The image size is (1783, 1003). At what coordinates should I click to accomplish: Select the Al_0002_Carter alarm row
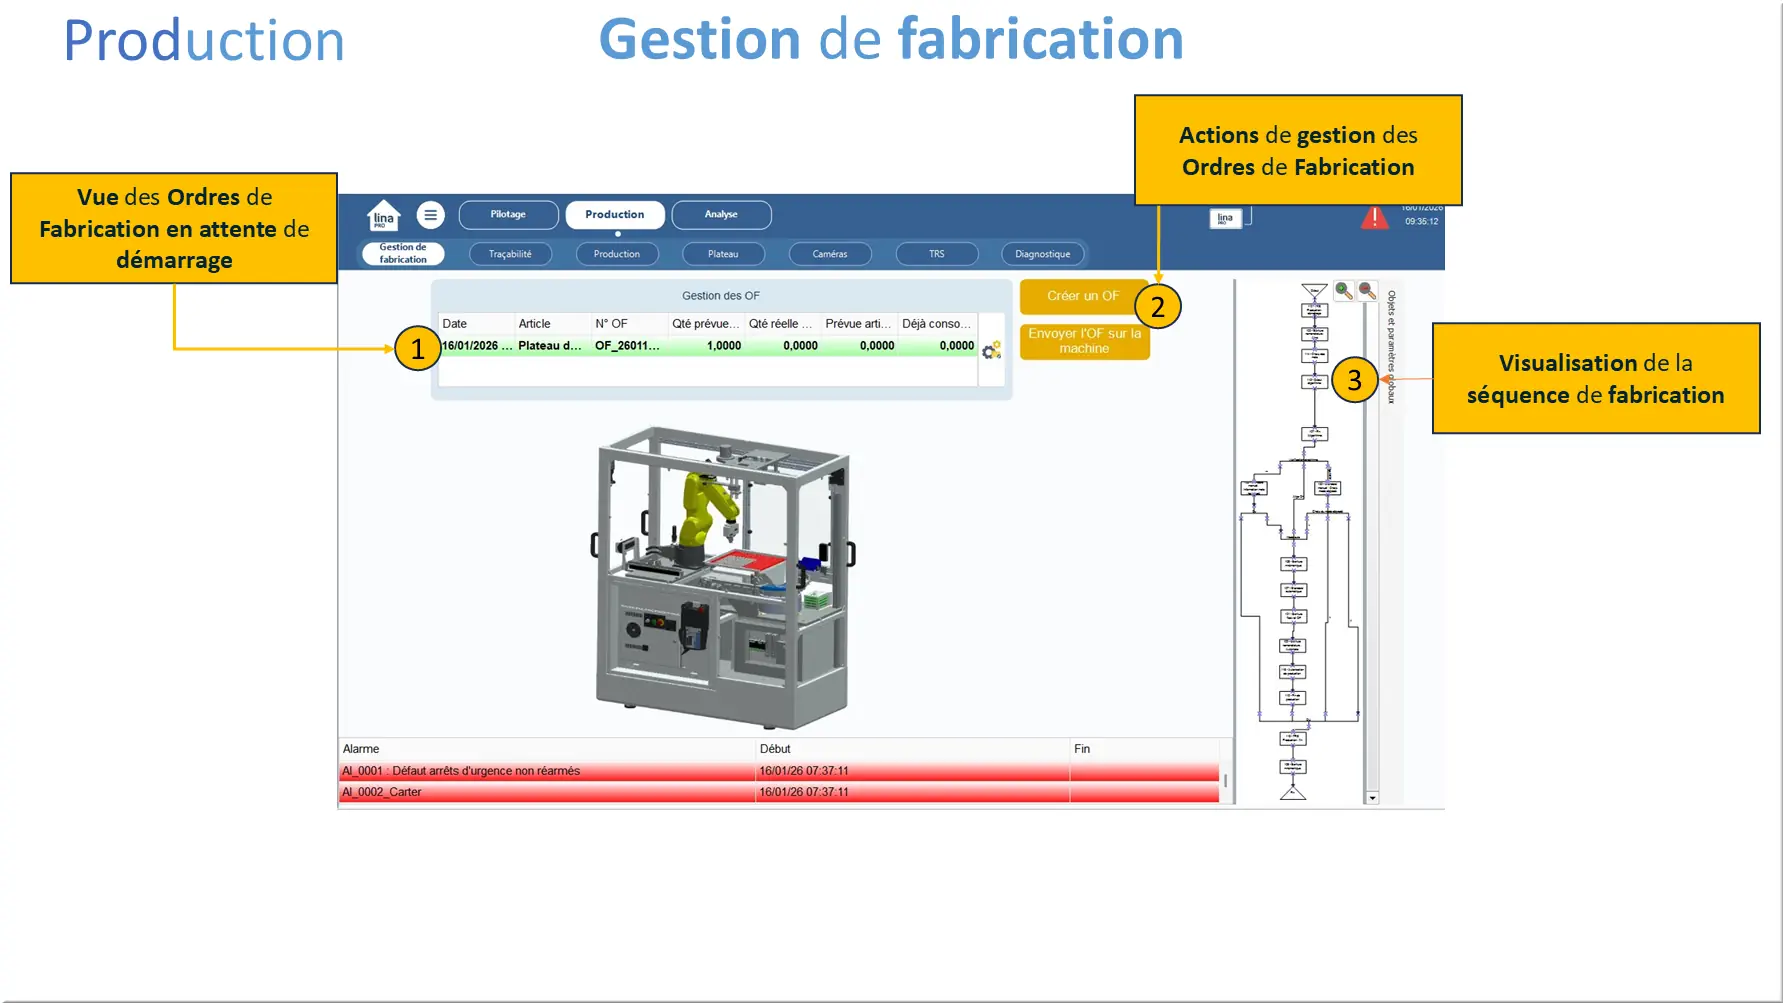tap(700, 792)
